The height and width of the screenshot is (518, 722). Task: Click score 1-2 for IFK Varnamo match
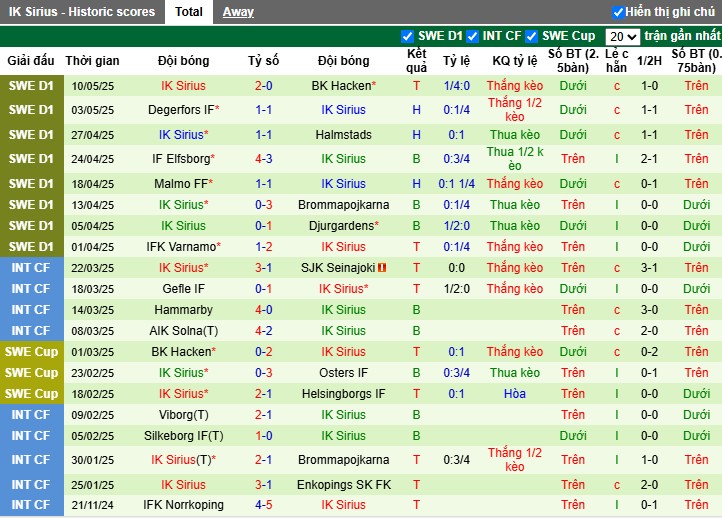(263, 247)
